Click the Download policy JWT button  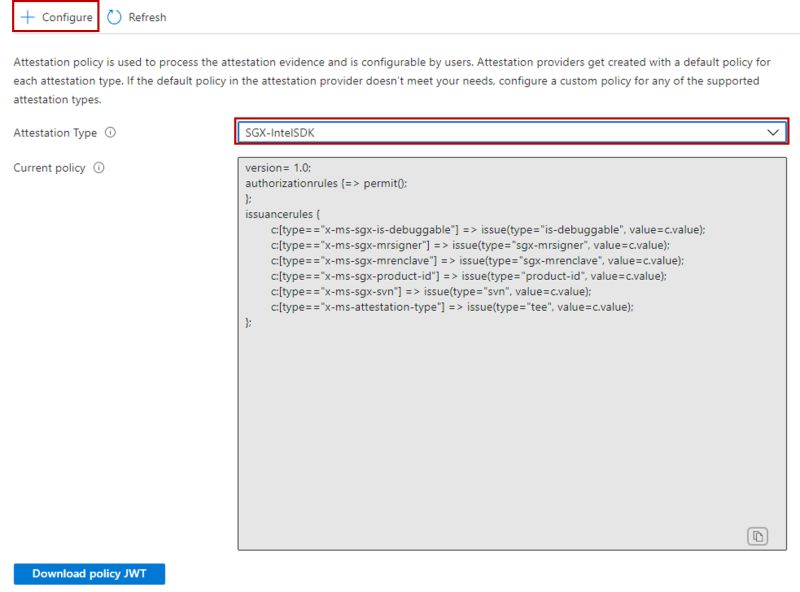tap(88, 574)
